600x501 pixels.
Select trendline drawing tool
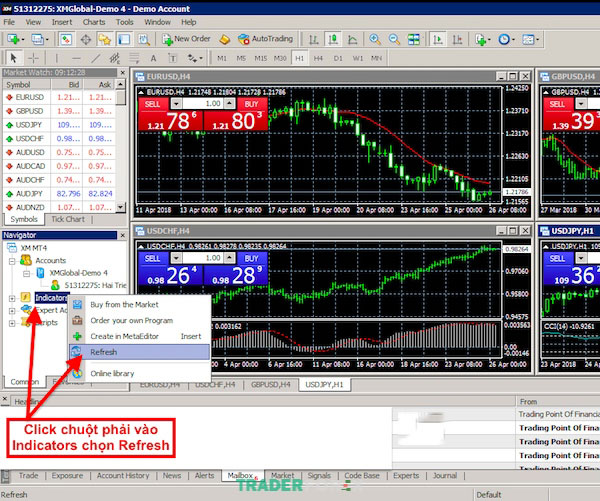point(95,58)
